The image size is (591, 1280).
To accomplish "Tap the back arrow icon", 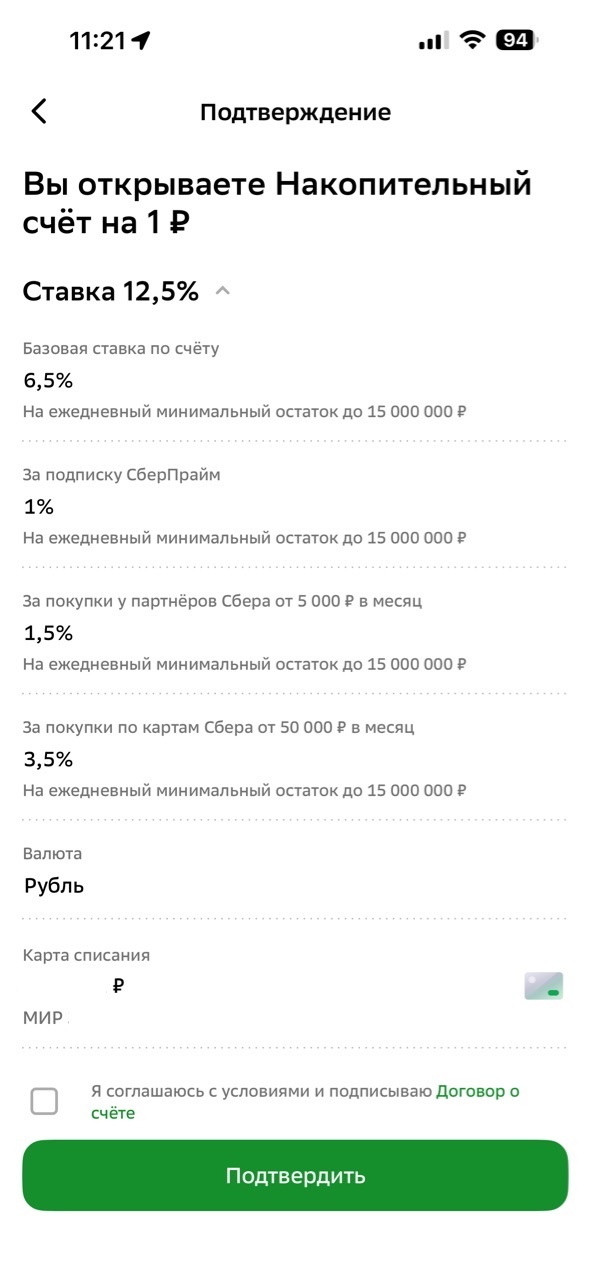I will tap(39, 111).
